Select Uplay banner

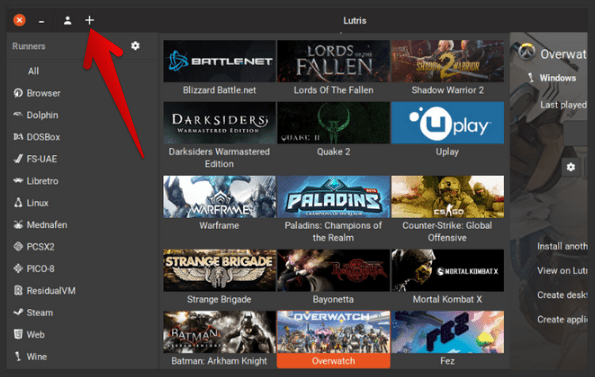point(447,123)
